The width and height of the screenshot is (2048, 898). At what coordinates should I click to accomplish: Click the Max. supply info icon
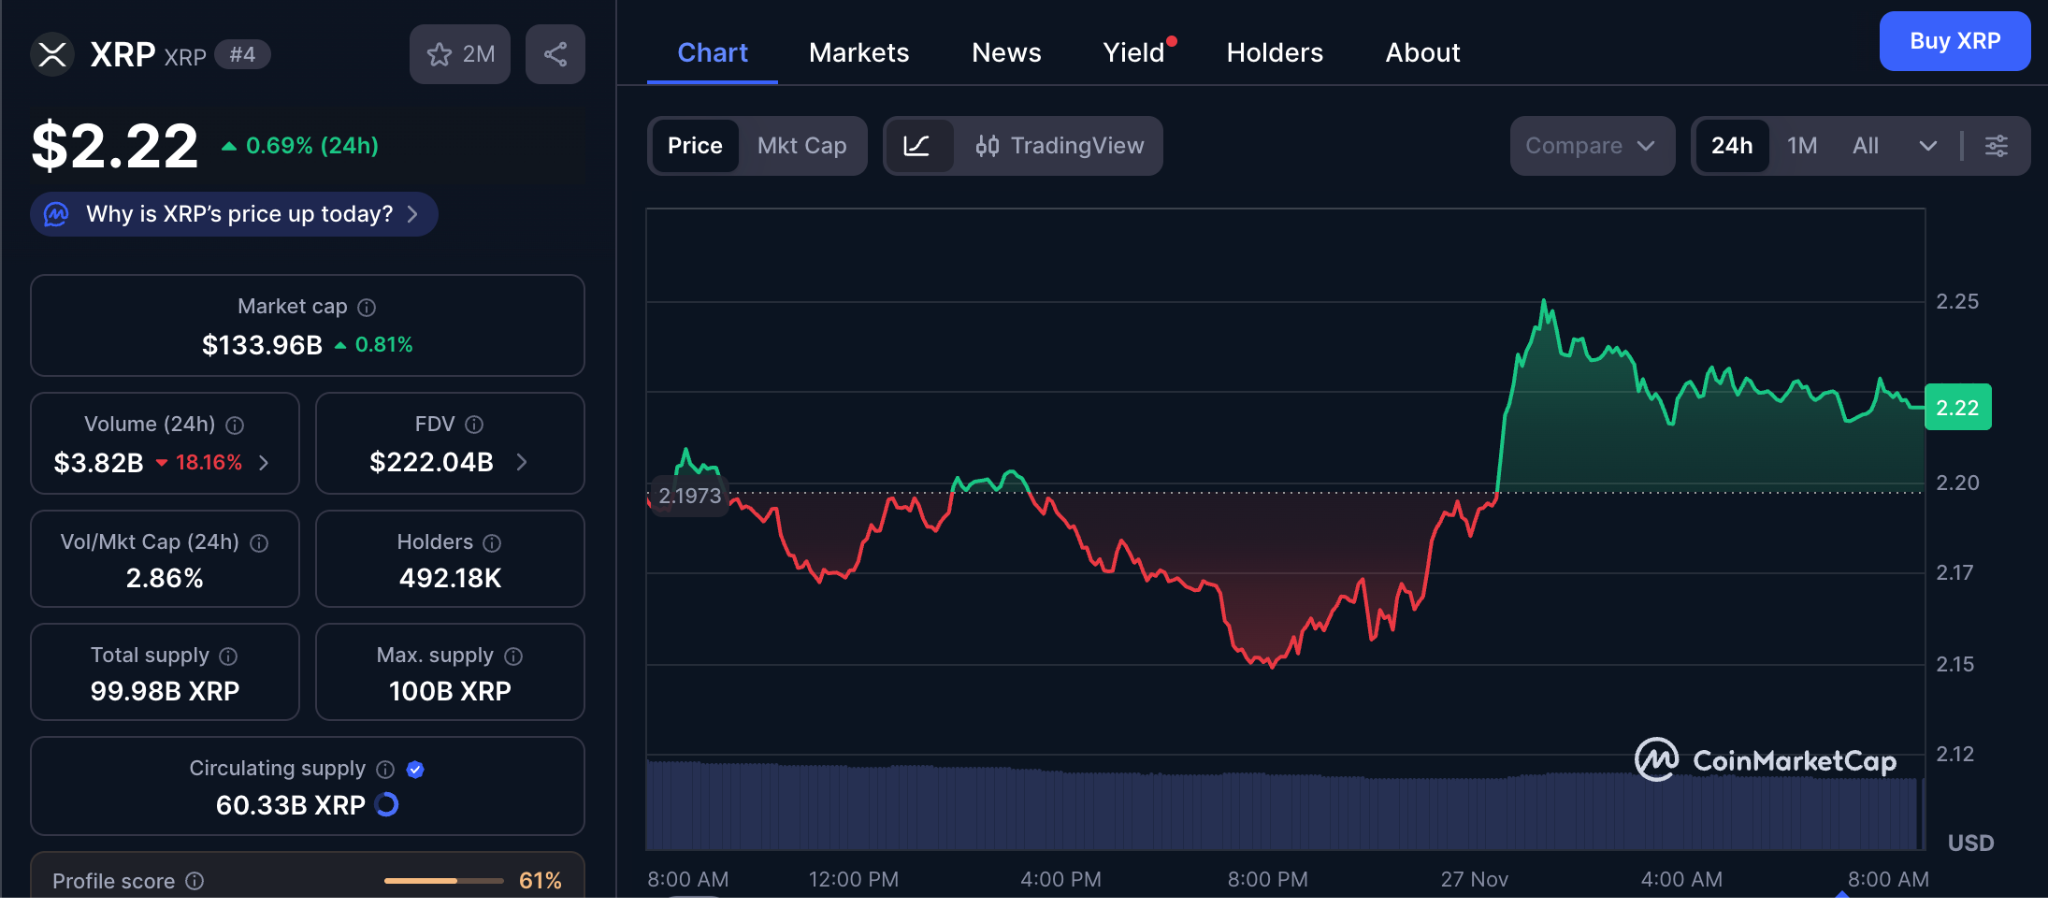tap(513, 656)
